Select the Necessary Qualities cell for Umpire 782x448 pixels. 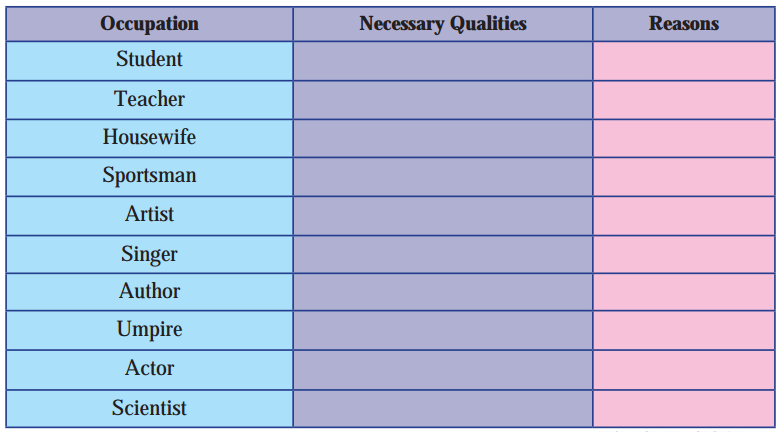[x=443, y=330]
